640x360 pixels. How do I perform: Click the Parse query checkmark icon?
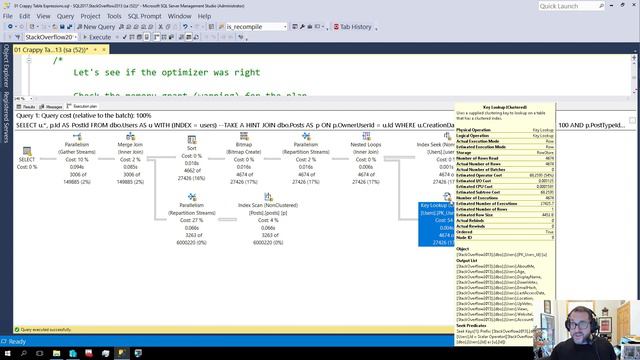point(124,37)
